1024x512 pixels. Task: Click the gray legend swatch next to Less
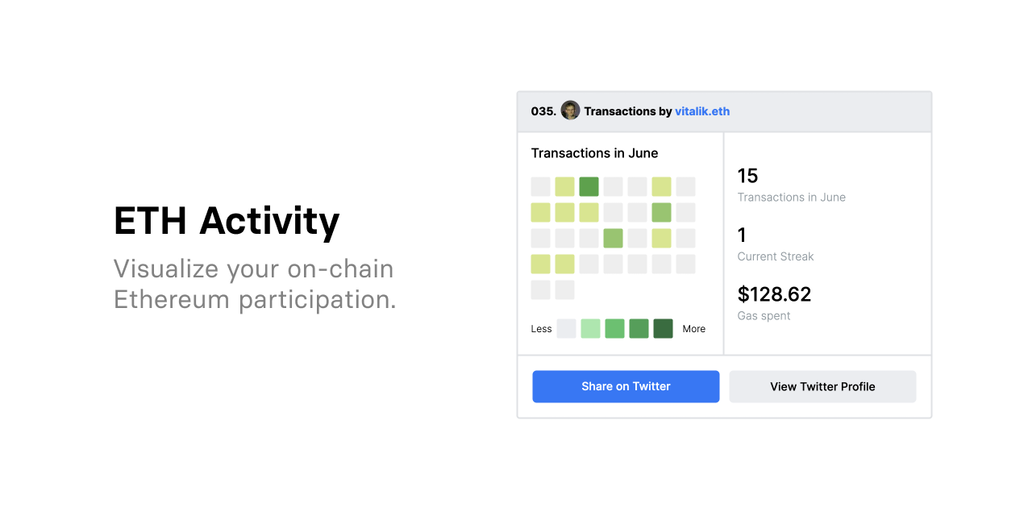click(x=566, y=329)
